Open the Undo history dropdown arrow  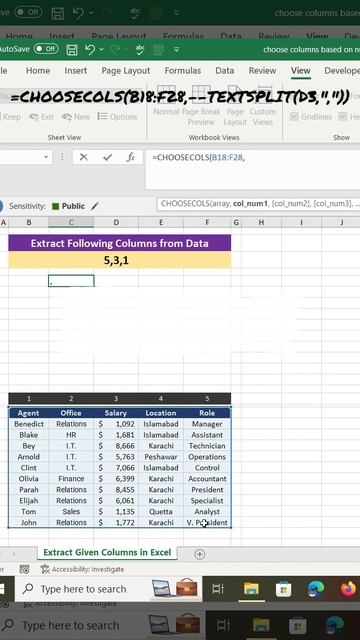pyautogui.click(x=101, y=50)
